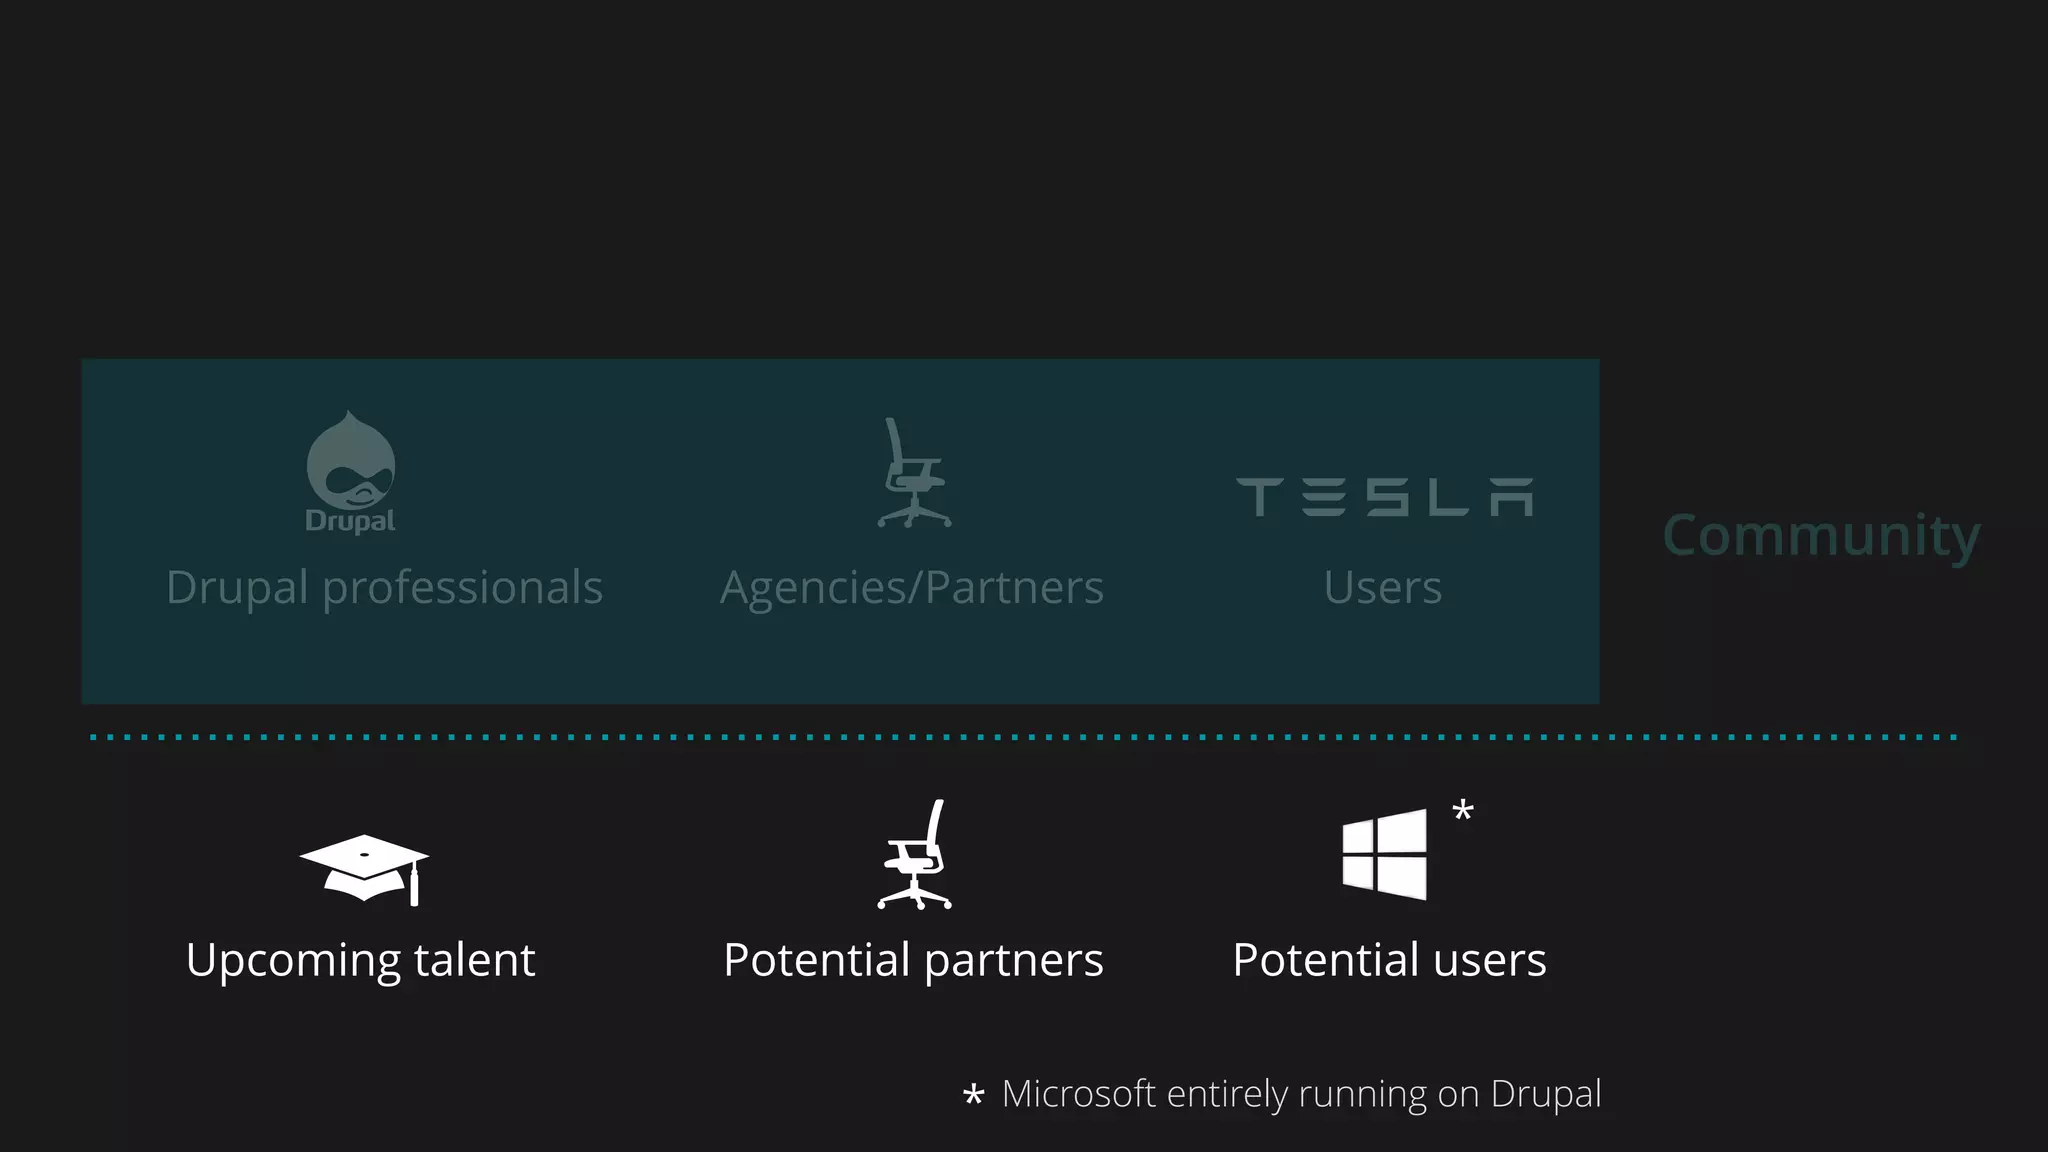Select the "Community" heading

[x=1821, y=537]
